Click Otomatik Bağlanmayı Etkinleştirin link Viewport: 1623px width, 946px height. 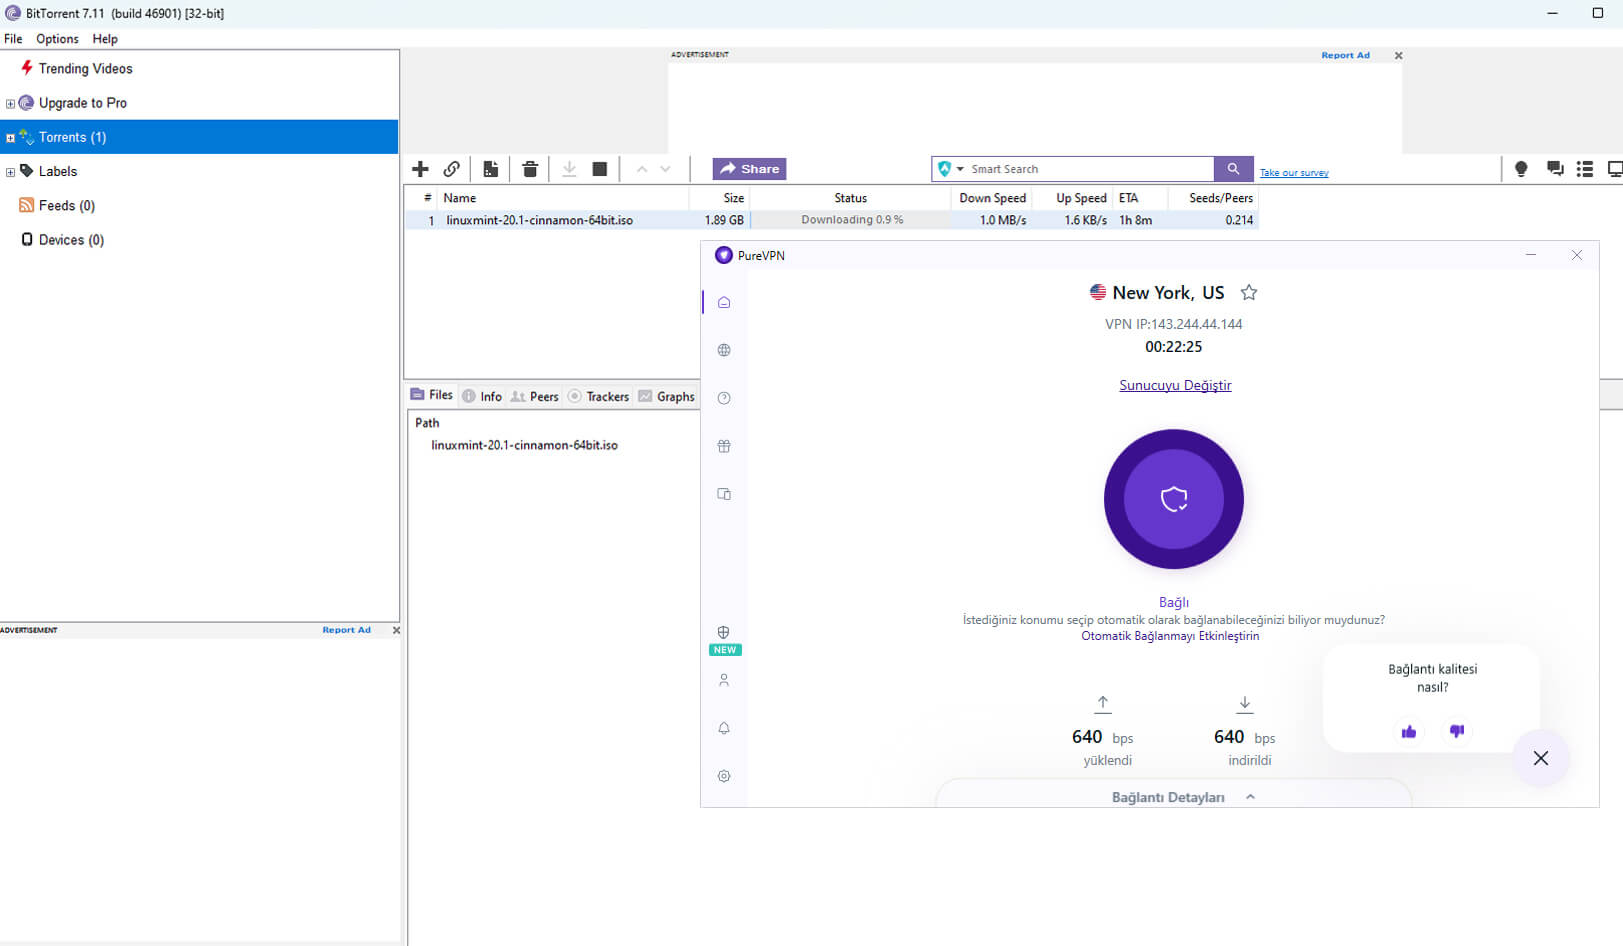[x=1170, y=636]
